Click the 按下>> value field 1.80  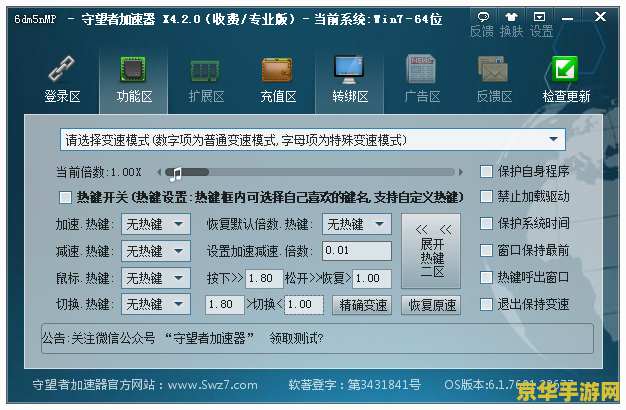coord(264,278)
